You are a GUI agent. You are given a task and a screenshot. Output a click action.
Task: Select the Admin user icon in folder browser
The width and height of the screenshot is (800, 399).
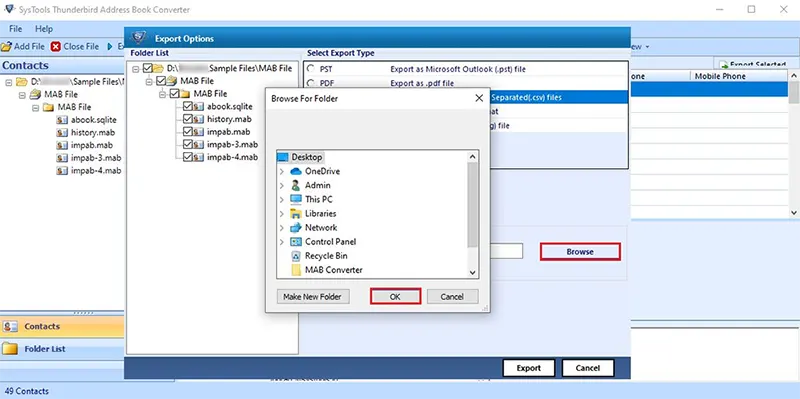[296, 185]
